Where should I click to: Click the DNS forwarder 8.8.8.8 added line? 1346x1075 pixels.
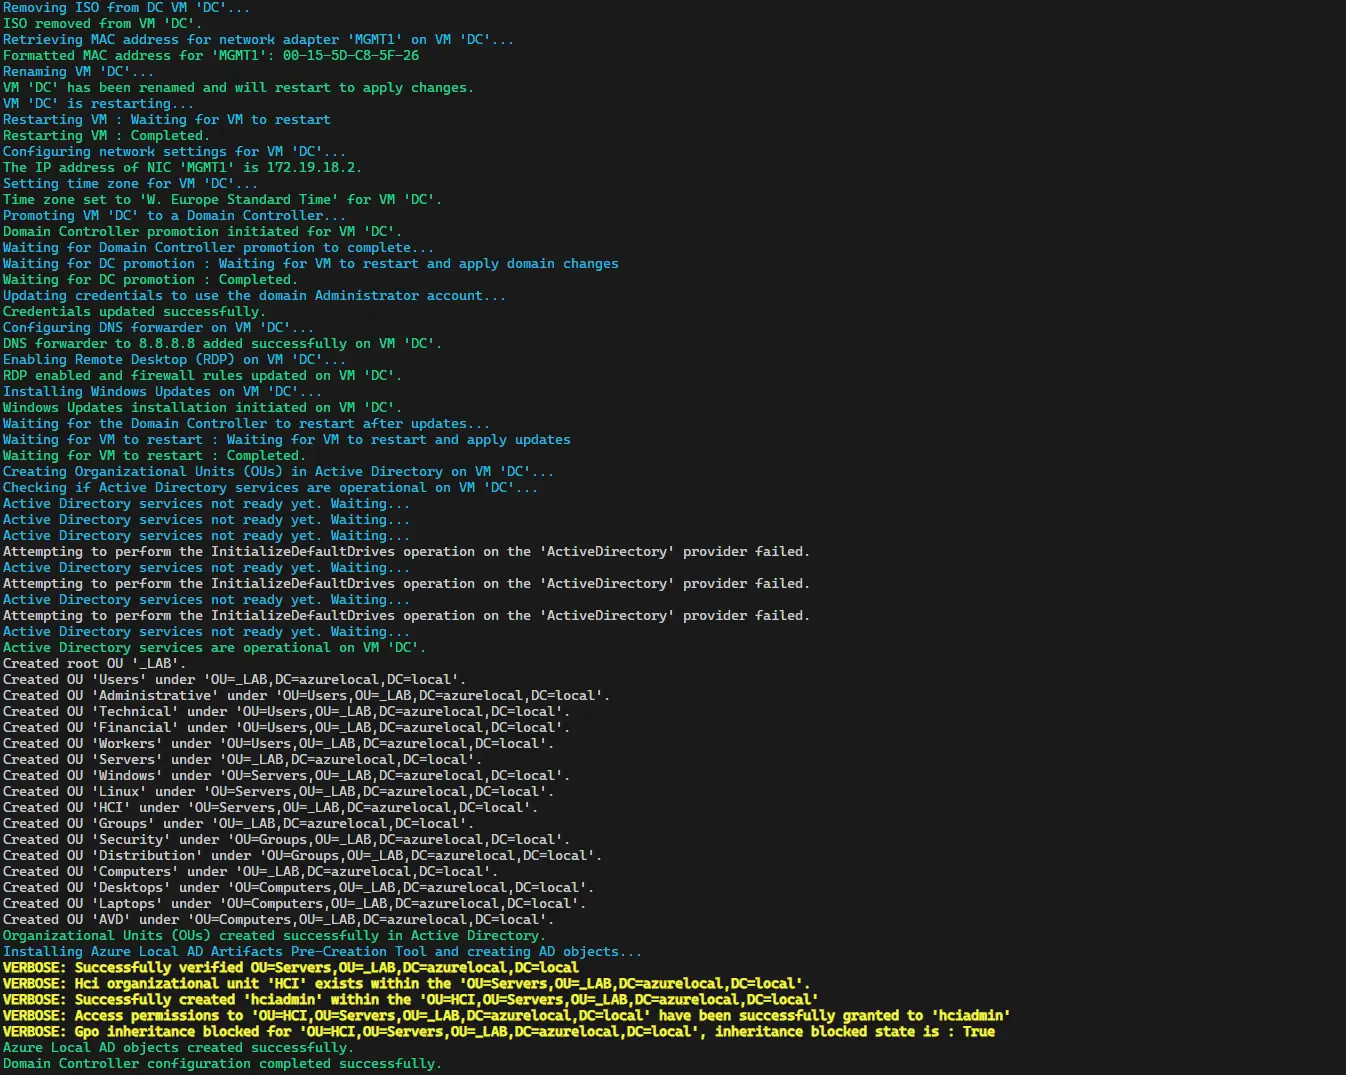[222, 344]
